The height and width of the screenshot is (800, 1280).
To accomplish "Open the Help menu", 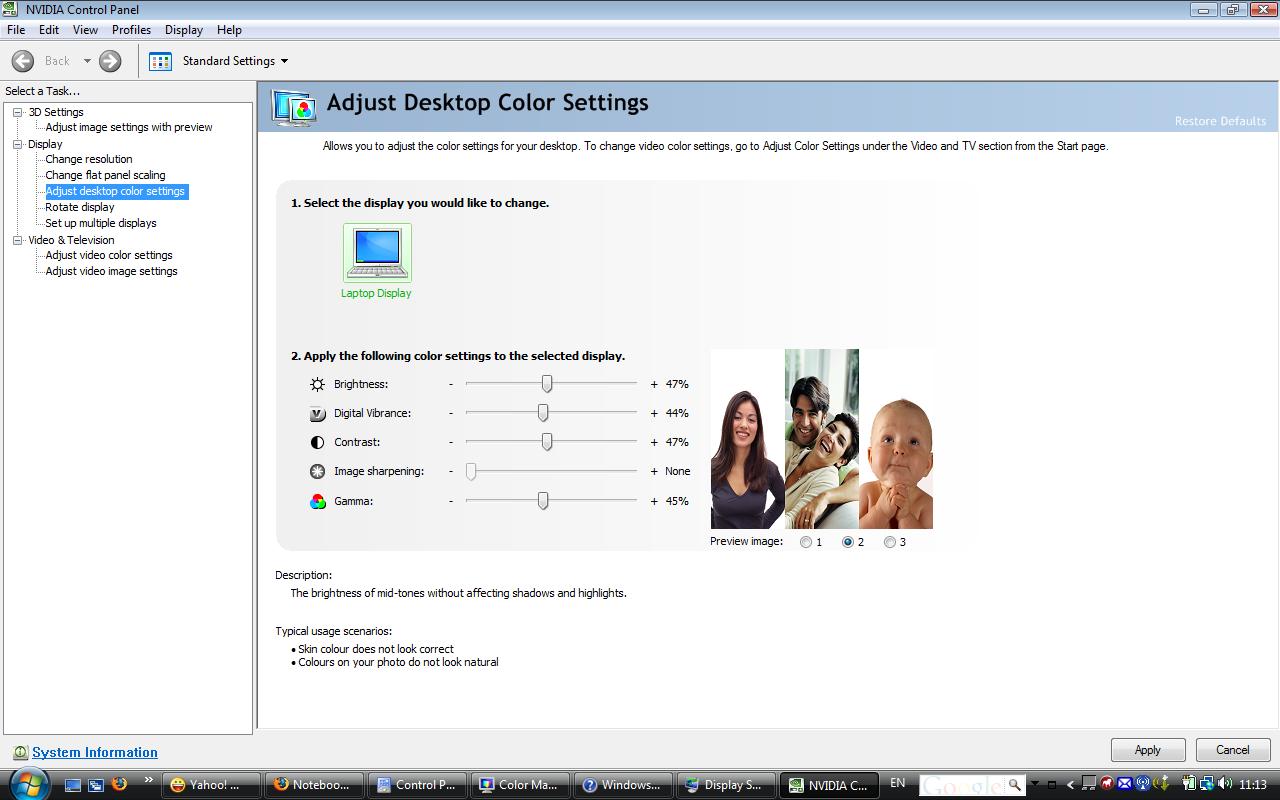I will pos(229,30).
